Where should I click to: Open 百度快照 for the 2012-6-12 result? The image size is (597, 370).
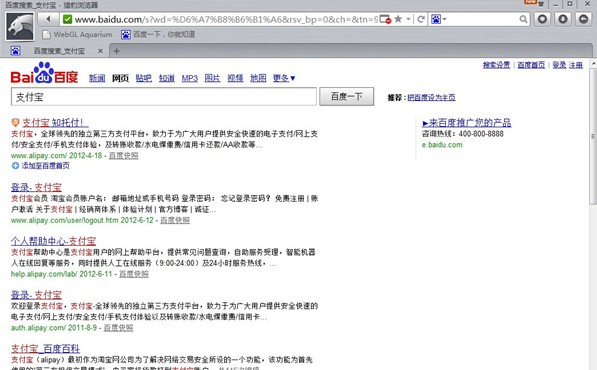175,220
